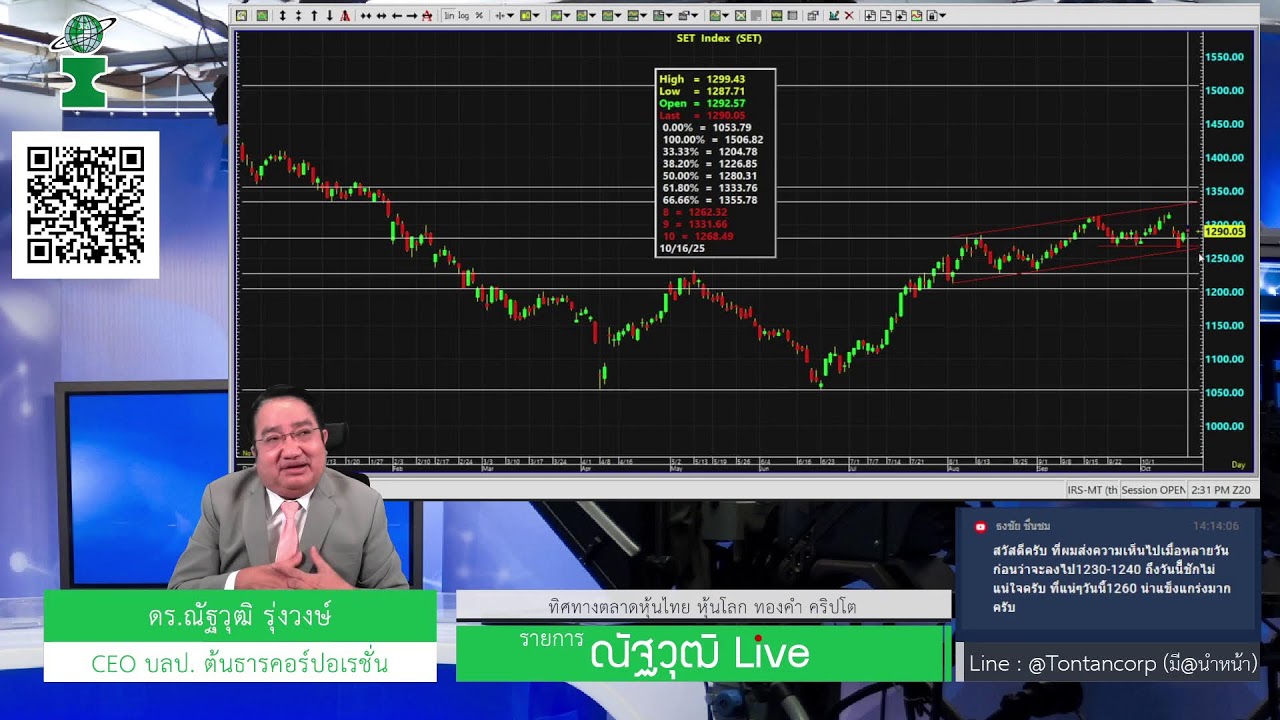
Task: Click the 1290.05 last price label
Action: pyautogui.click(x=1224, y=231)
